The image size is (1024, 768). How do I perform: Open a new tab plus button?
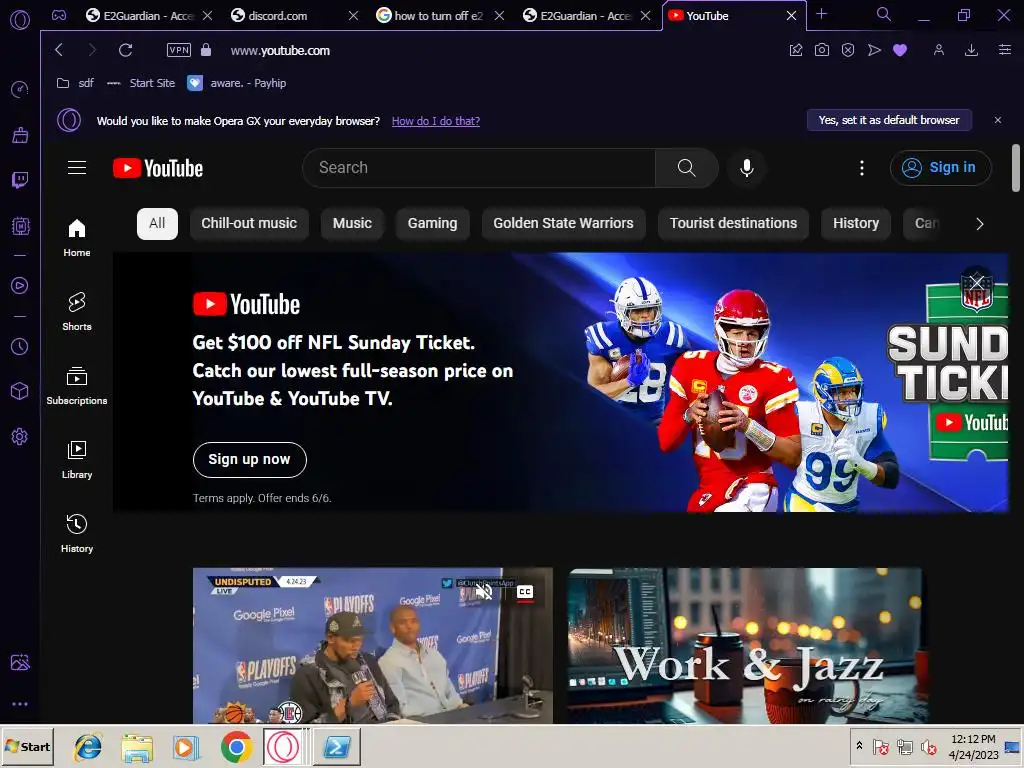click(822, 14)
